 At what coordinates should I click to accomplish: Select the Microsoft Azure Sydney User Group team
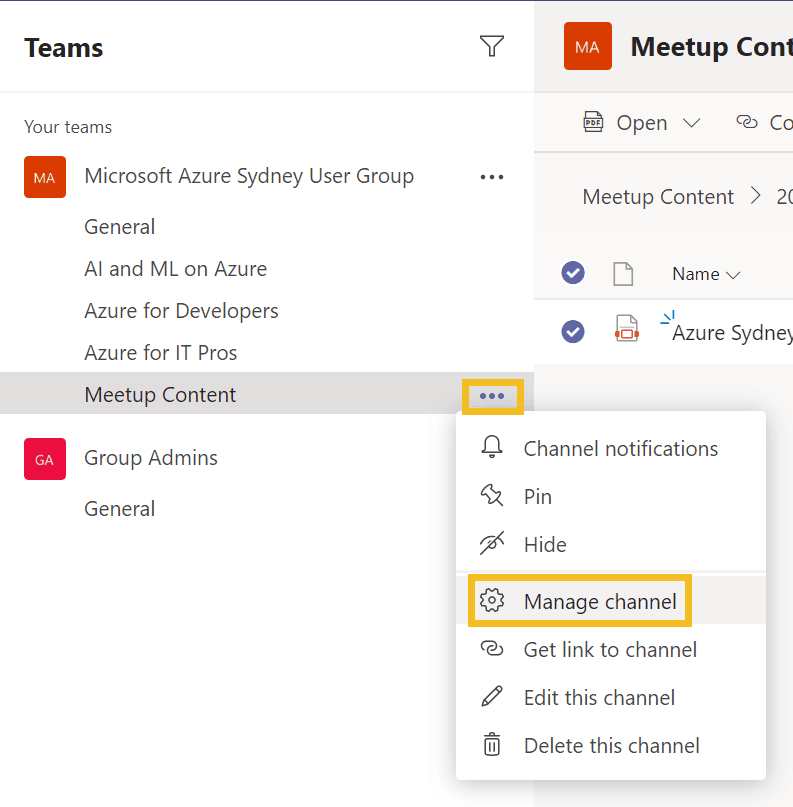(249, 176)
